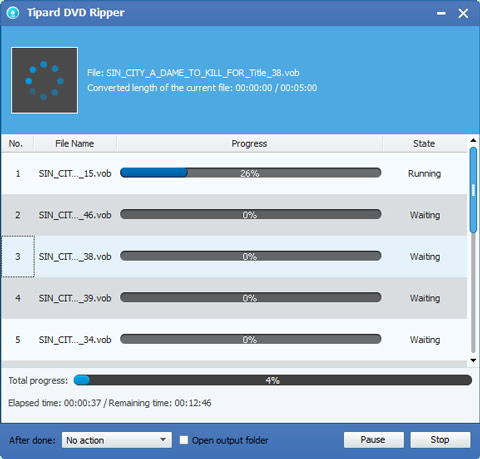Click the loading preview thumbnail
This screenshot has width=480, height=459.
click(44, 80)
